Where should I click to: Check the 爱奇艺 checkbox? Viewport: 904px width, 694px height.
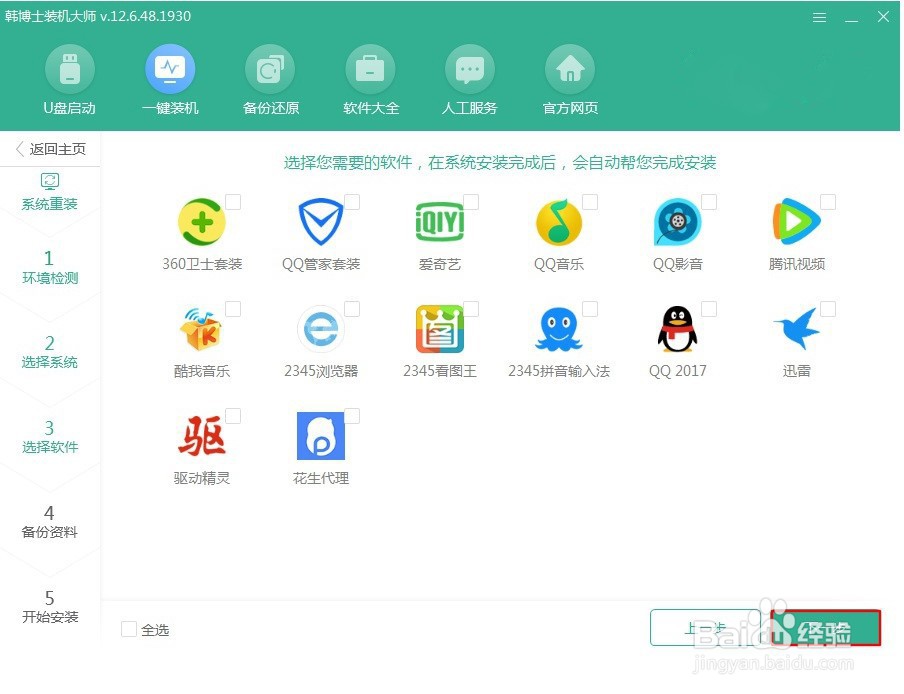pyautogui.click(x=471, y=202)
